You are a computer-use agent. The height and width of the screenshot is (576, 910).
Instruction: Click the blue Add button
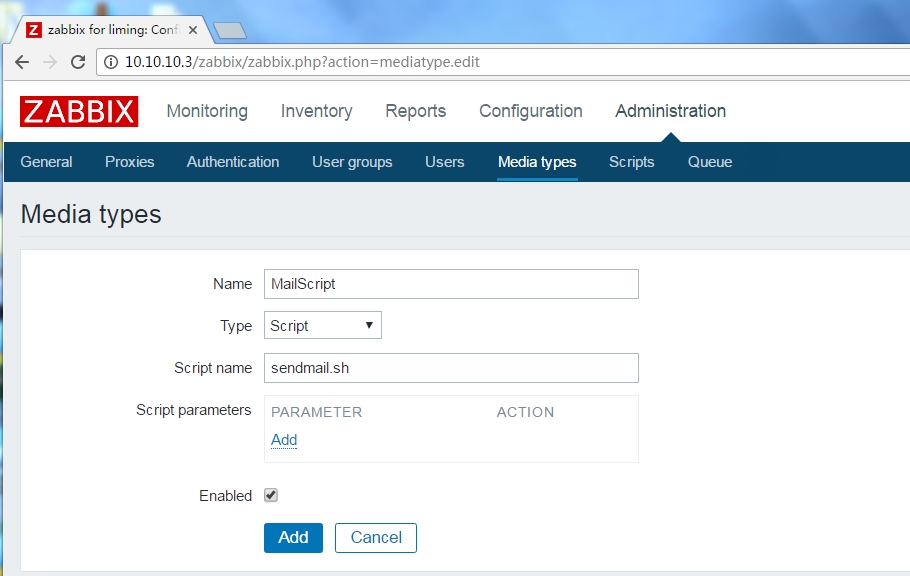(293, 538)
